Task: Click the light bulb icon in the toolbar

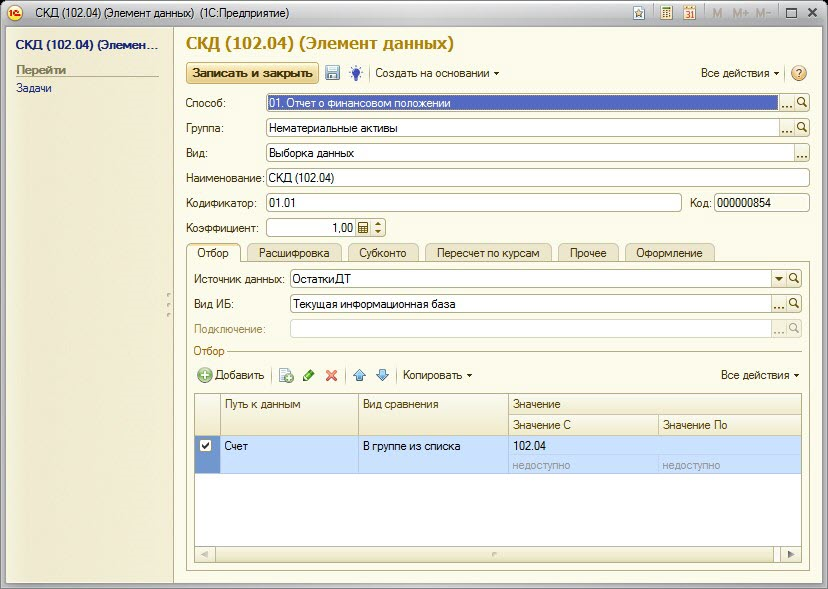Action: (355, 73)
